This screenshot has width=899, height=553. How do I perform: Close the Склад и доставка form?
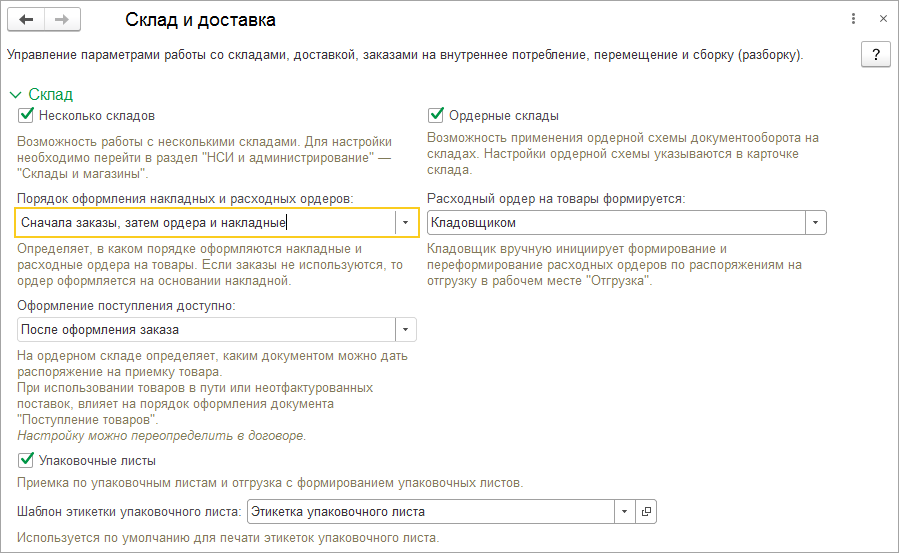pos(882,19)
